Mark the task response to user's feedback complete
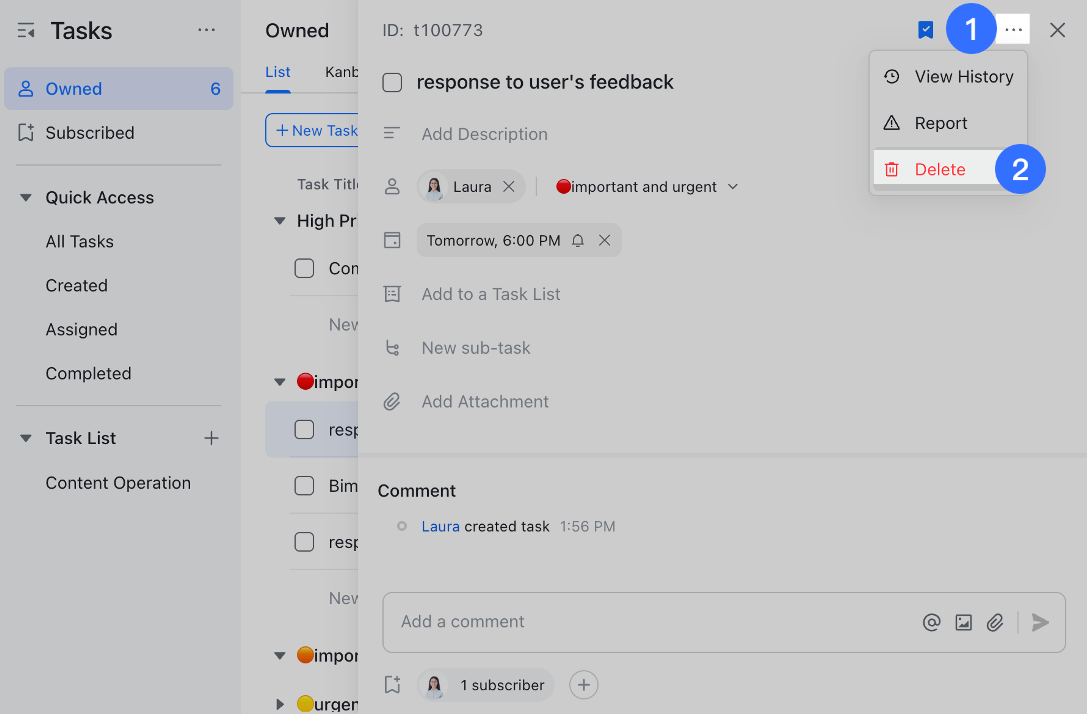Image resolution: width=1088 pixels, height=714 pixels. pos(391,82)
